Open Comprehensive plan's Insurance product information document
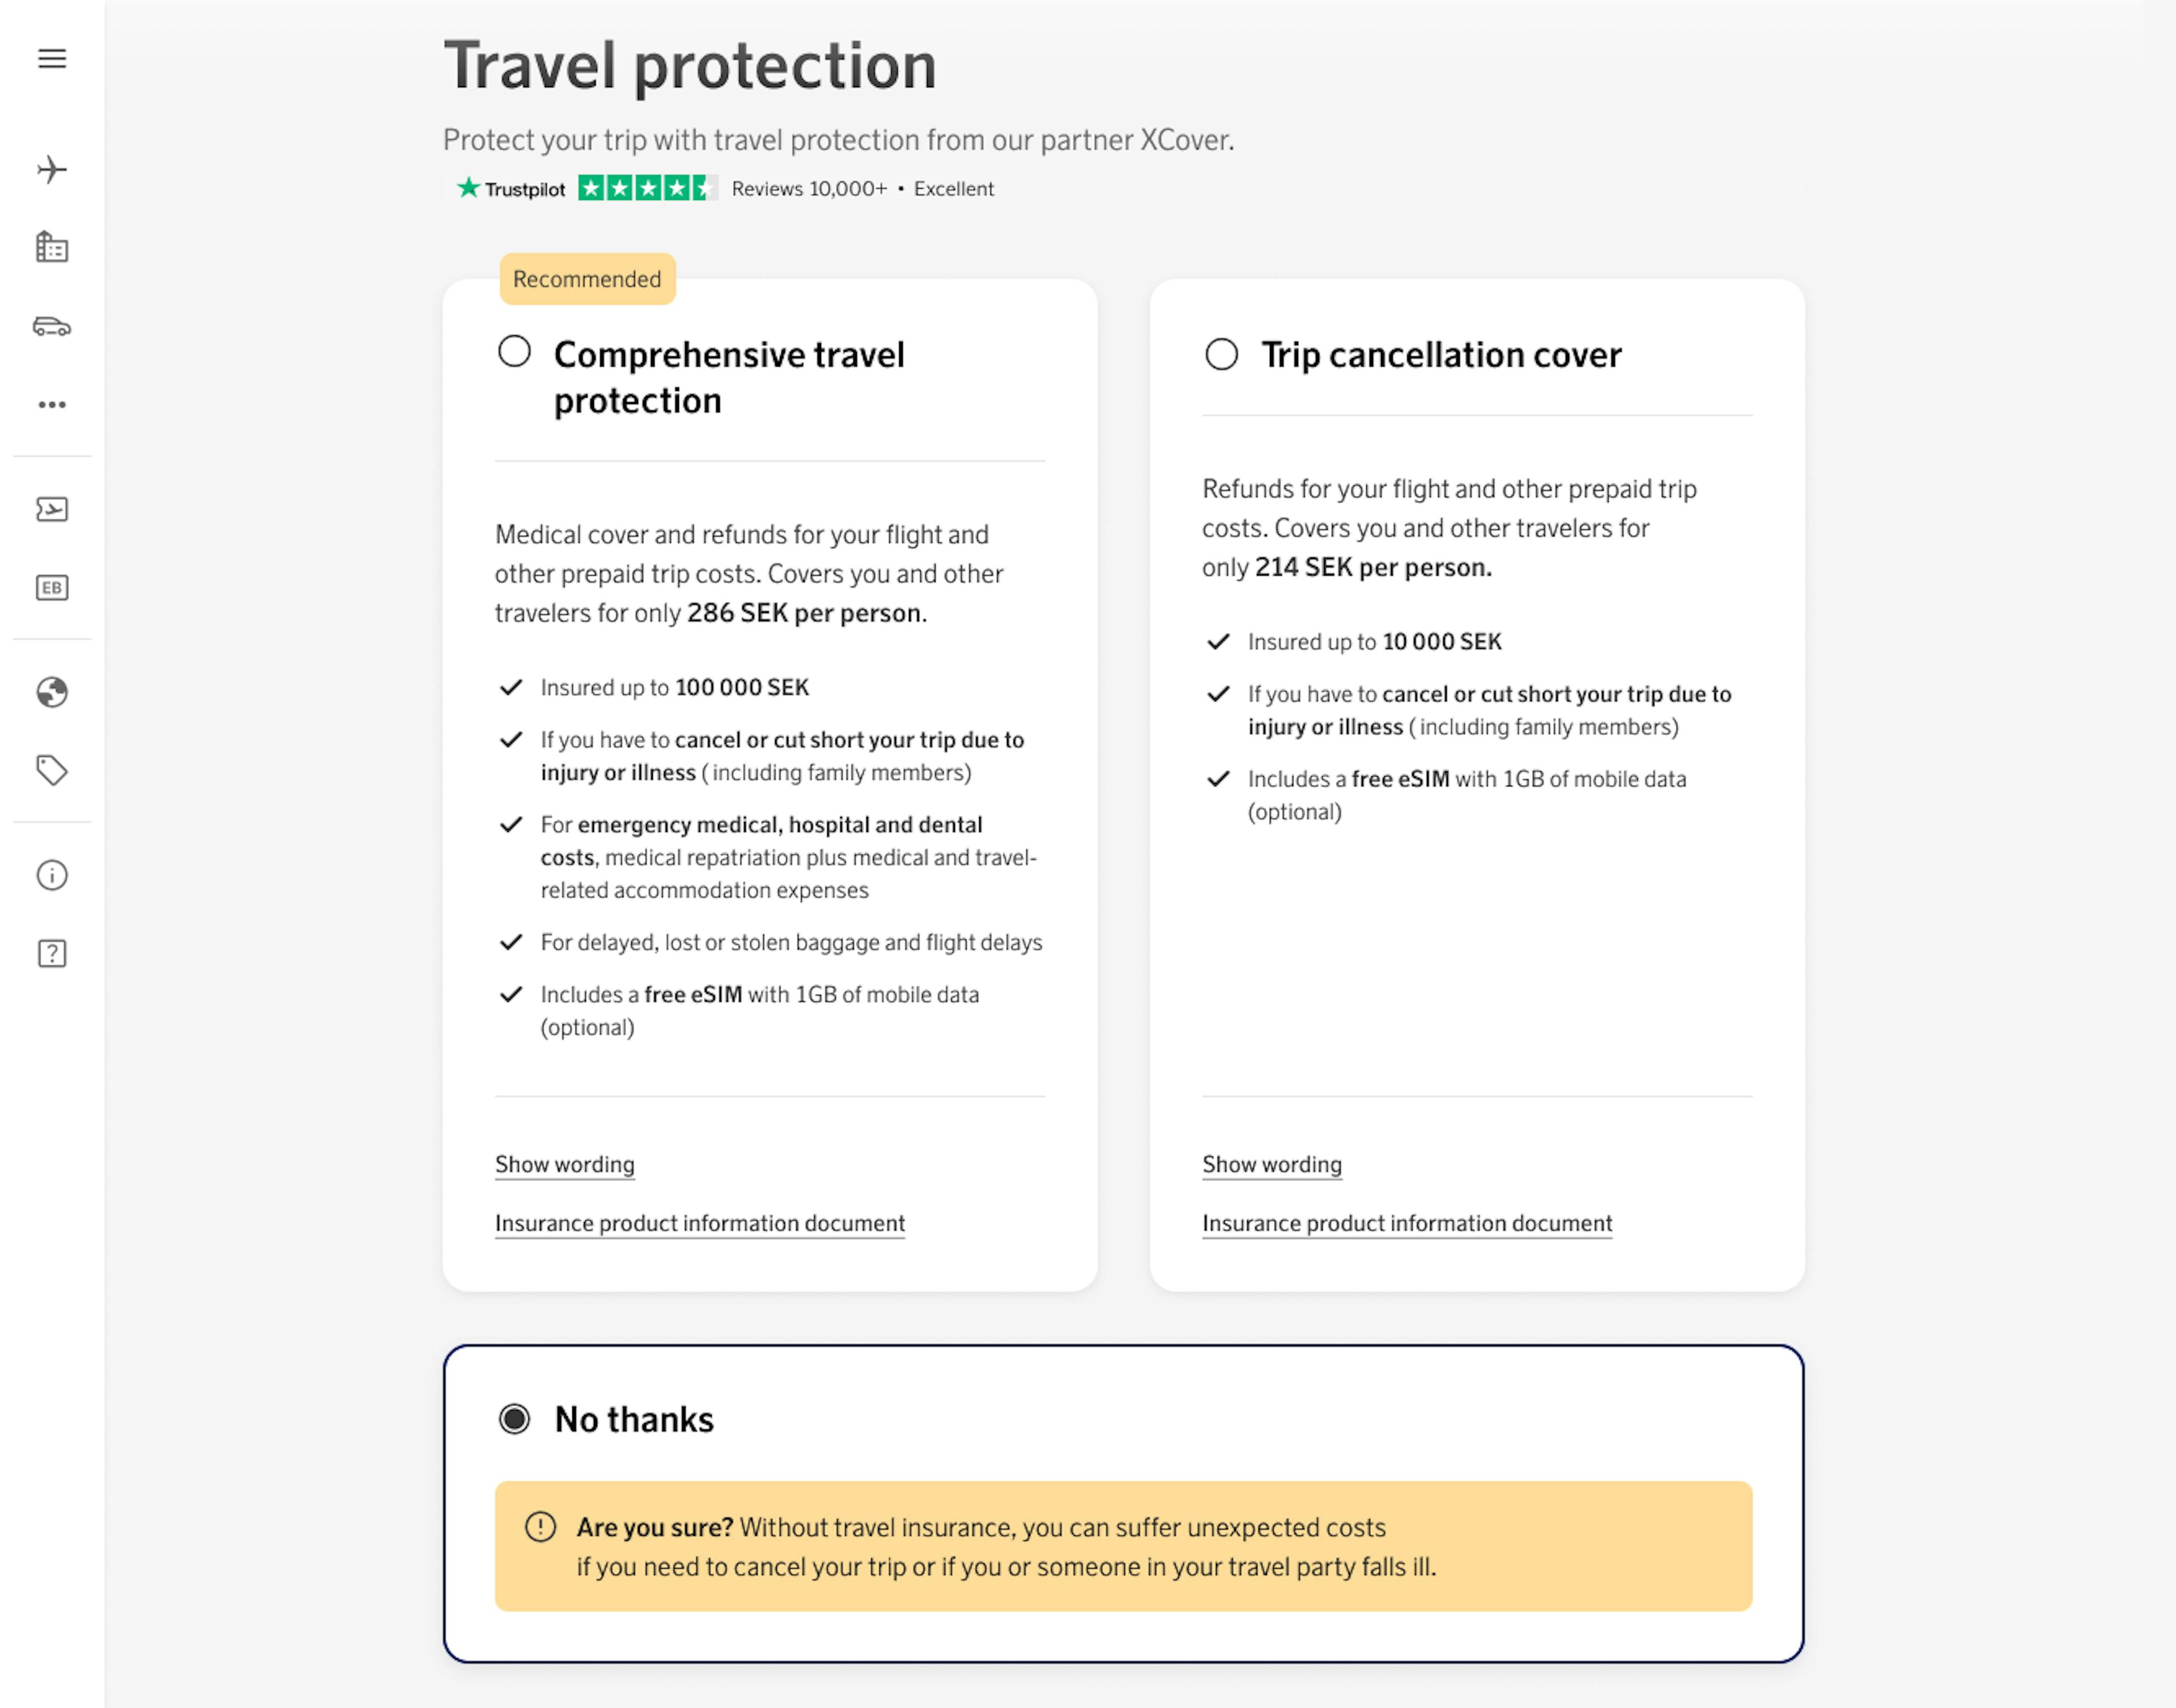The height and width of the screenshot is (1708, 2176). 700,1223
